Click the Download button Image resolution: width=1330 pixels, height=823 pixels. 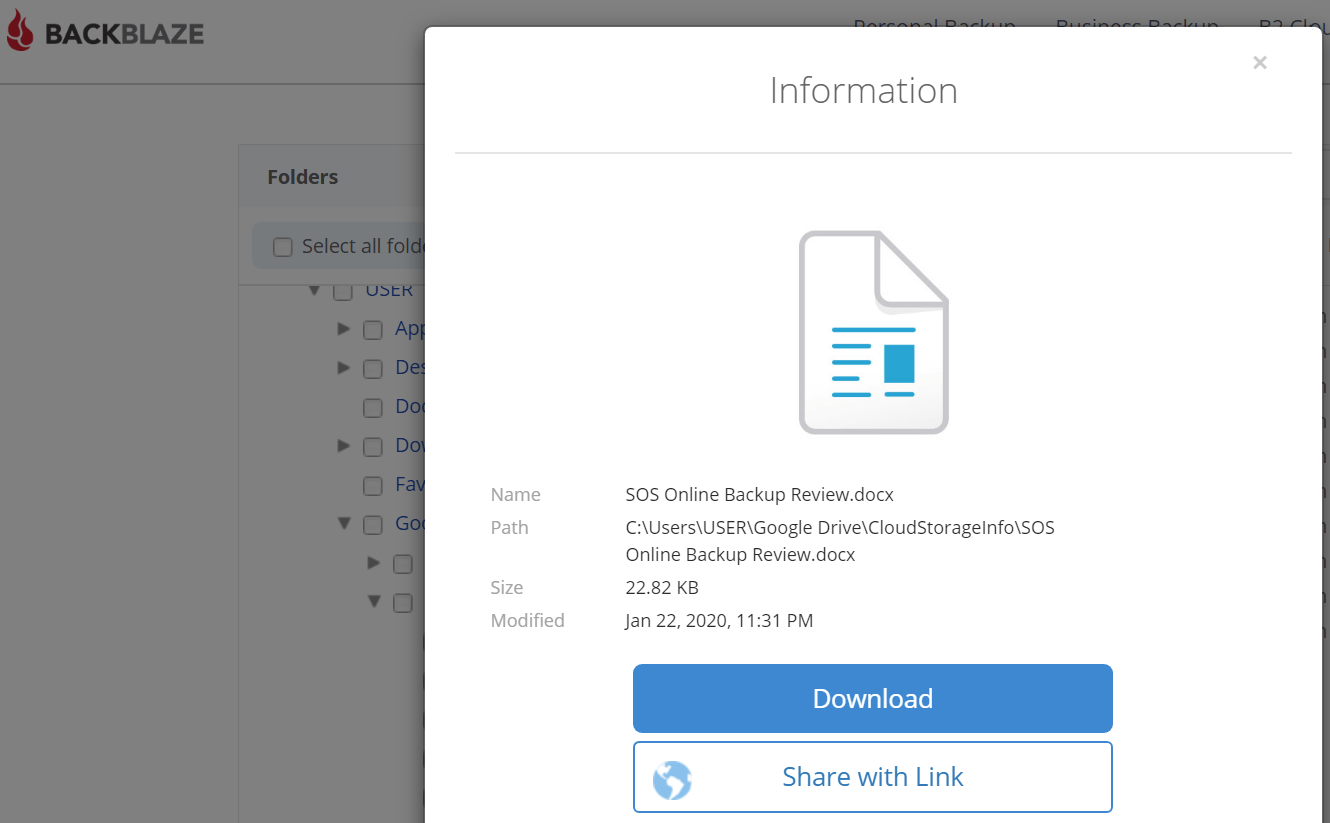click(872, 698)
